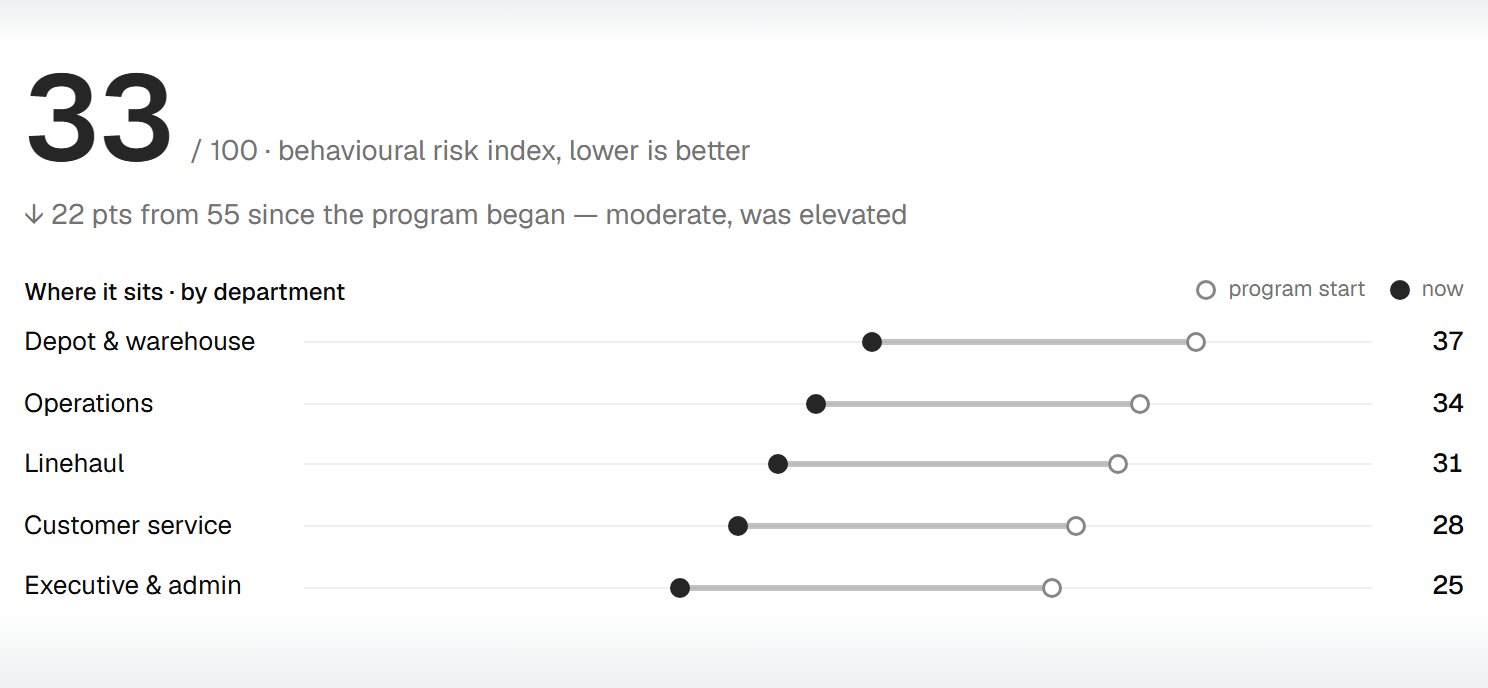Image resolution: width=1488 pixels, height=688 pixels.
Task: Open the Operations department row label
Action: click(89, 404)
